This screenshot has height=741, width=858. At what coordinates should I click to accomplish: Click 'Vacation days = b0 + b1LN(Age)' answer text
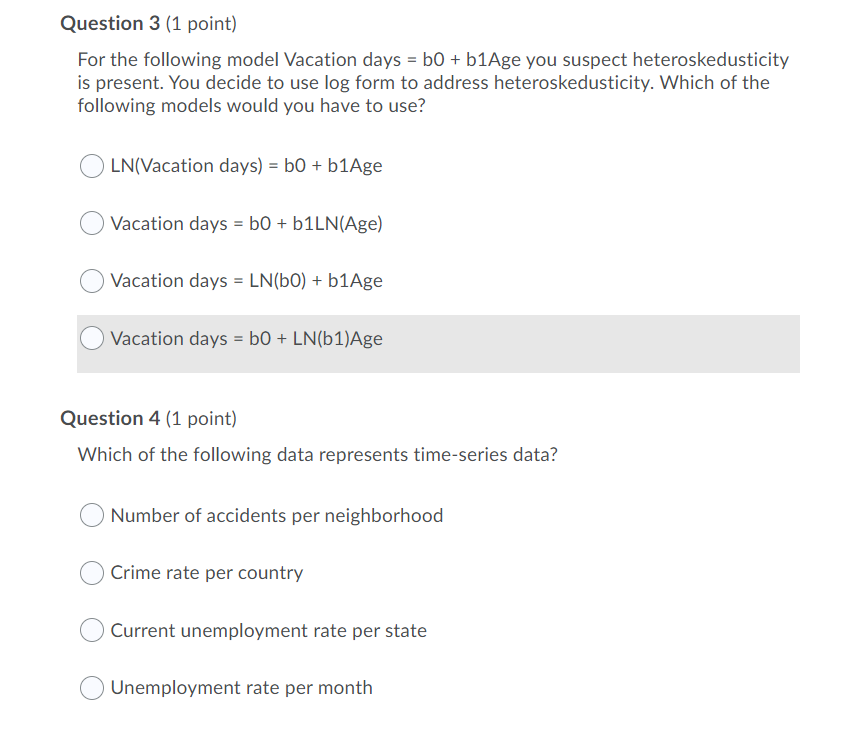coord(246,223)
